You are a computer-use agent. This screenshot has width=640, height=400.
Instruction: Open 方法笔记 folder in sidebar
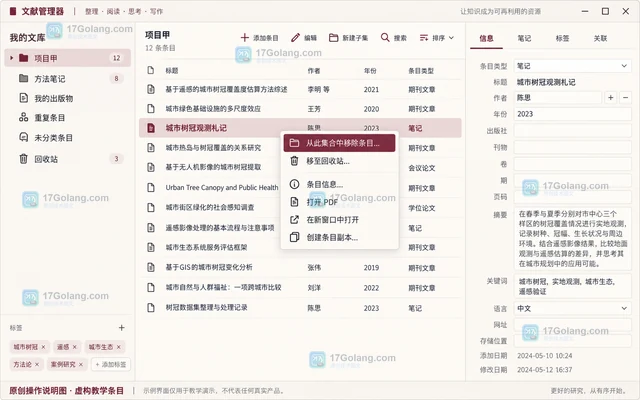[x=67, y=78]
